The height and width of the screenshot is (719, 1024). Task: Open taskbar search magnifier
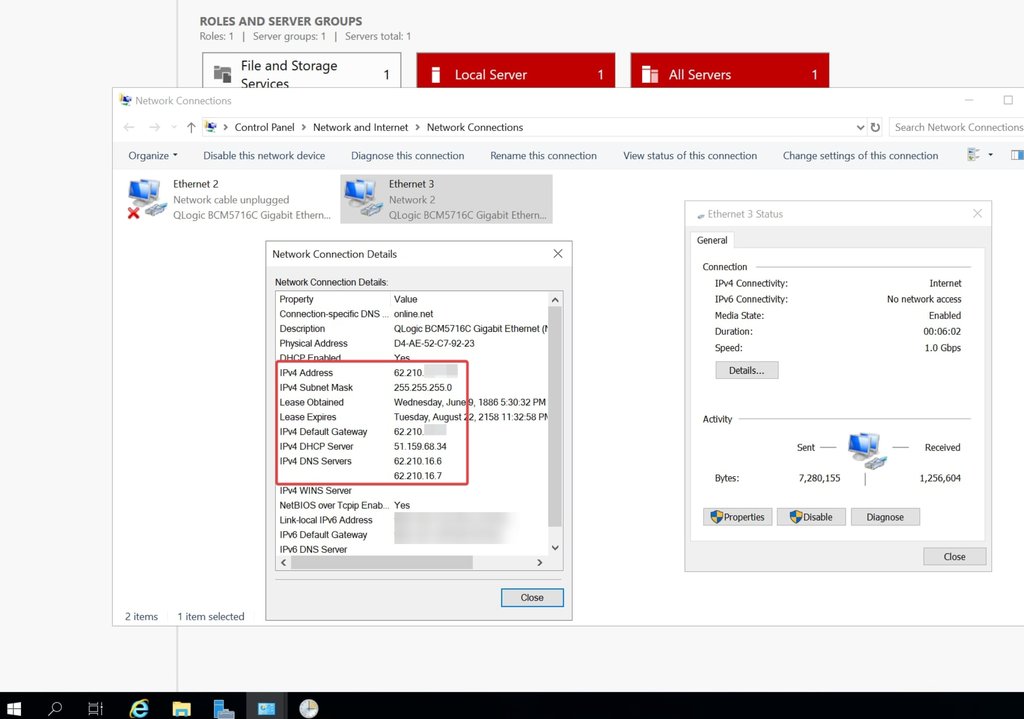click(x=56, y=708)
